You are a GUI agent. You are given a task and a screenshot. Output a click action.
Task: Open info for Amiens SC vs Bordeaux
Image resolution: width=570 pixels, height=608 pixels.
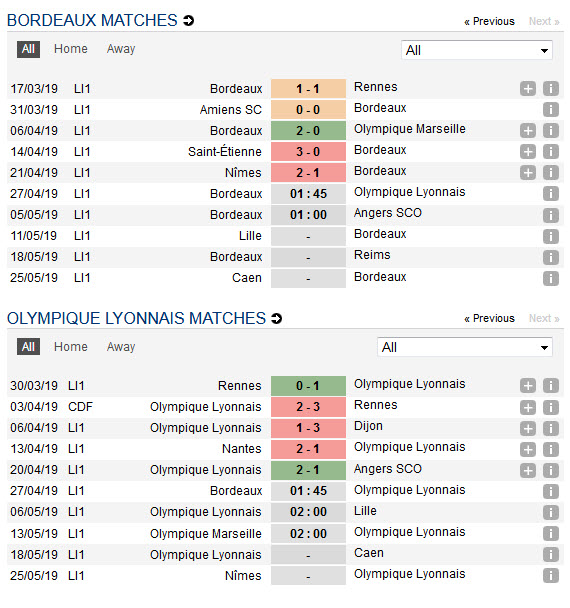(x=551, y=110)
